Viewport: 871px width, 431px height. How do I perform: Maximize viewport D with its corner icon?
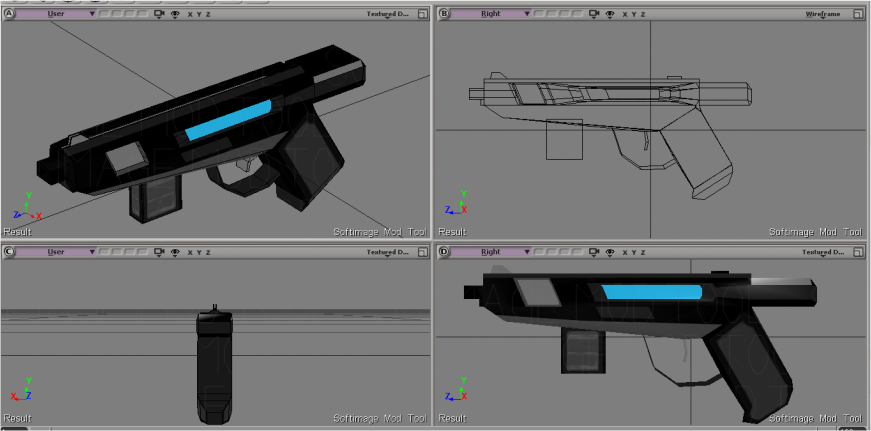coord(859,252)
